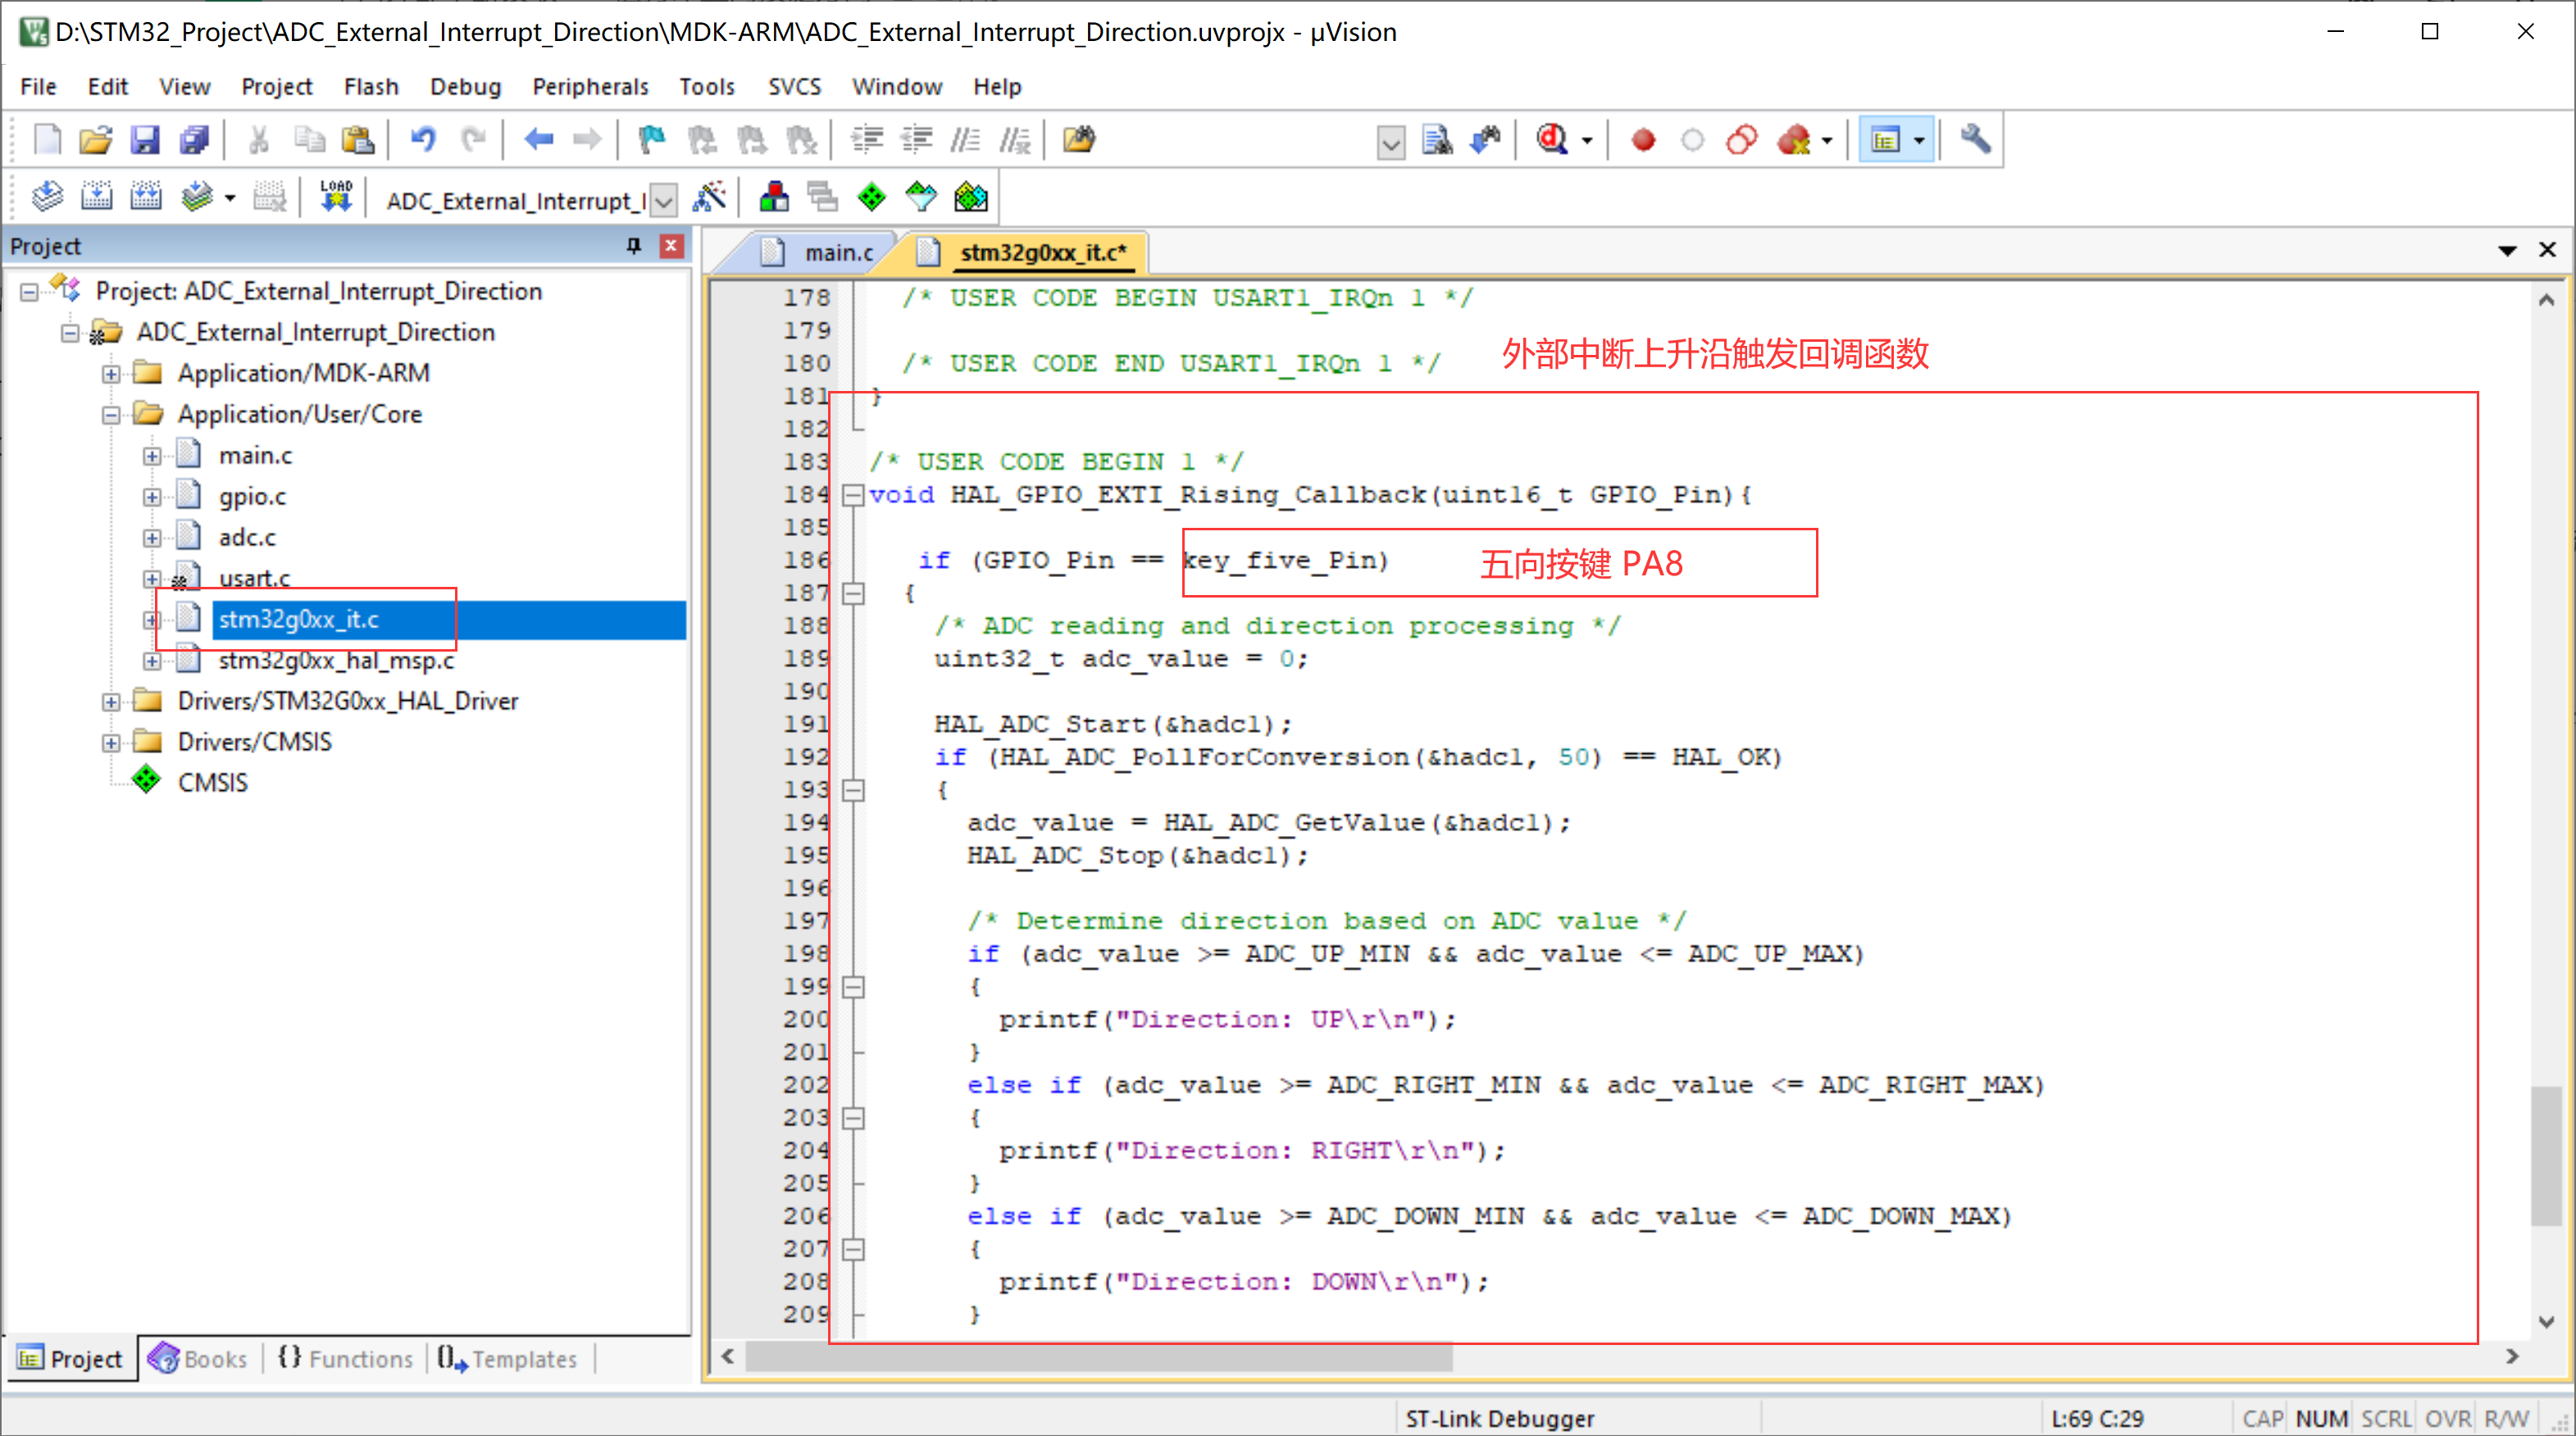Switch to the Books tab at the panel bottom
The width and height of the screenshot is (2576, 1436).
point(198,1359)
